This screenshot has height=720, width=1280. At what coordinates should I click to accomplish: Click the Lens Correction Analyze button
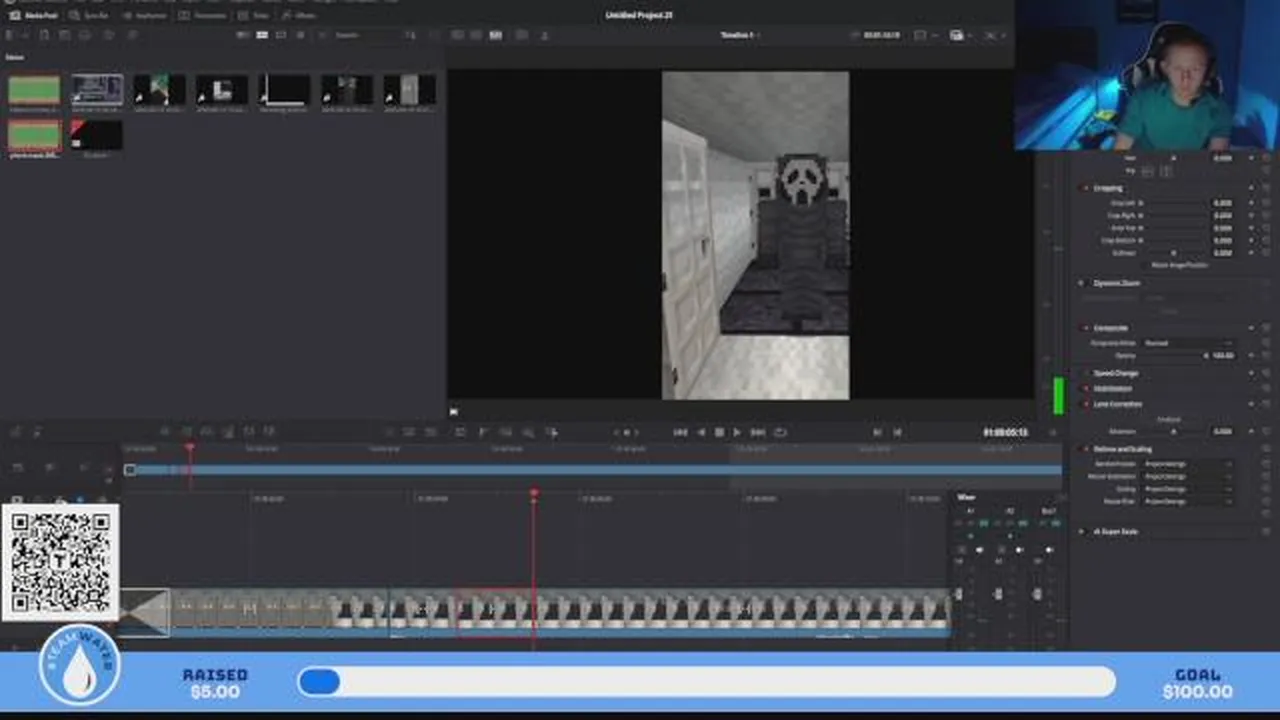point(1168,419)
